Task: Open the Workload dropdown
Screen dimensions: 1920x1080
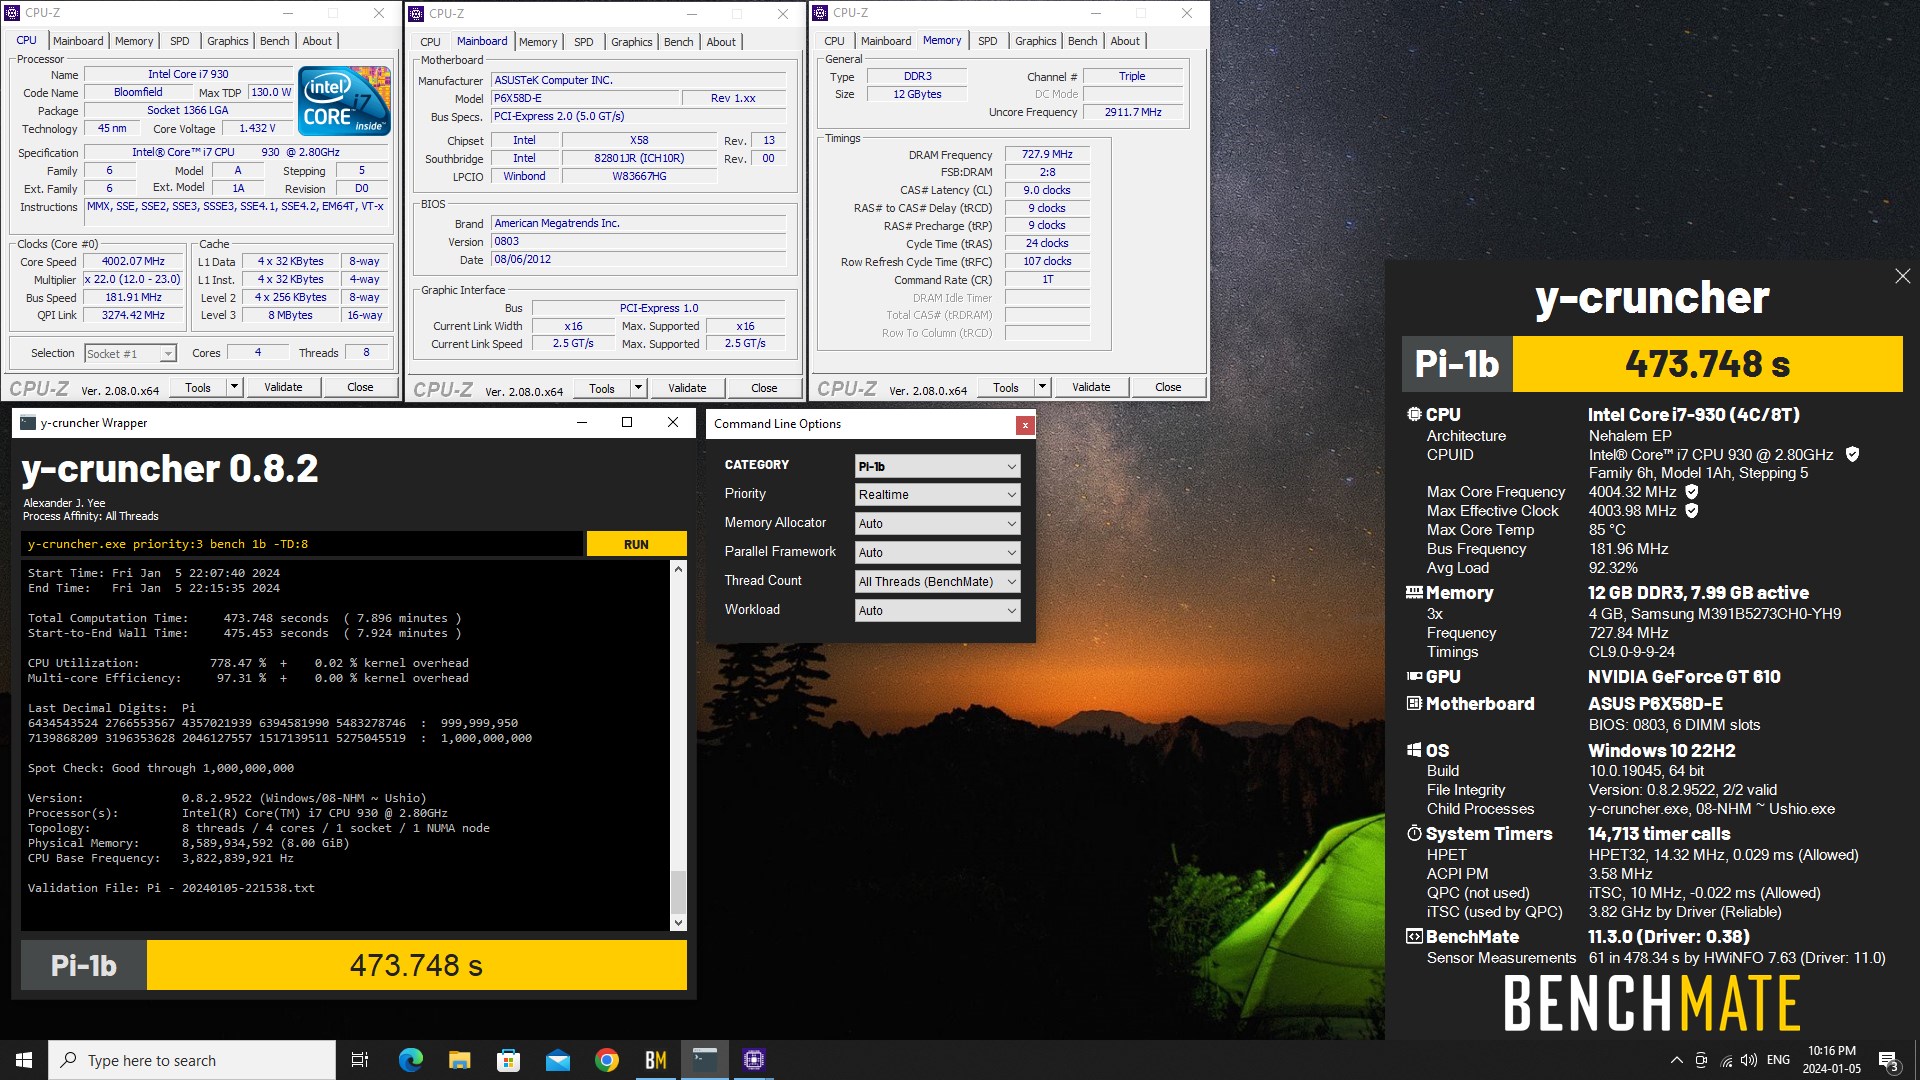Action: coord(937,610)
